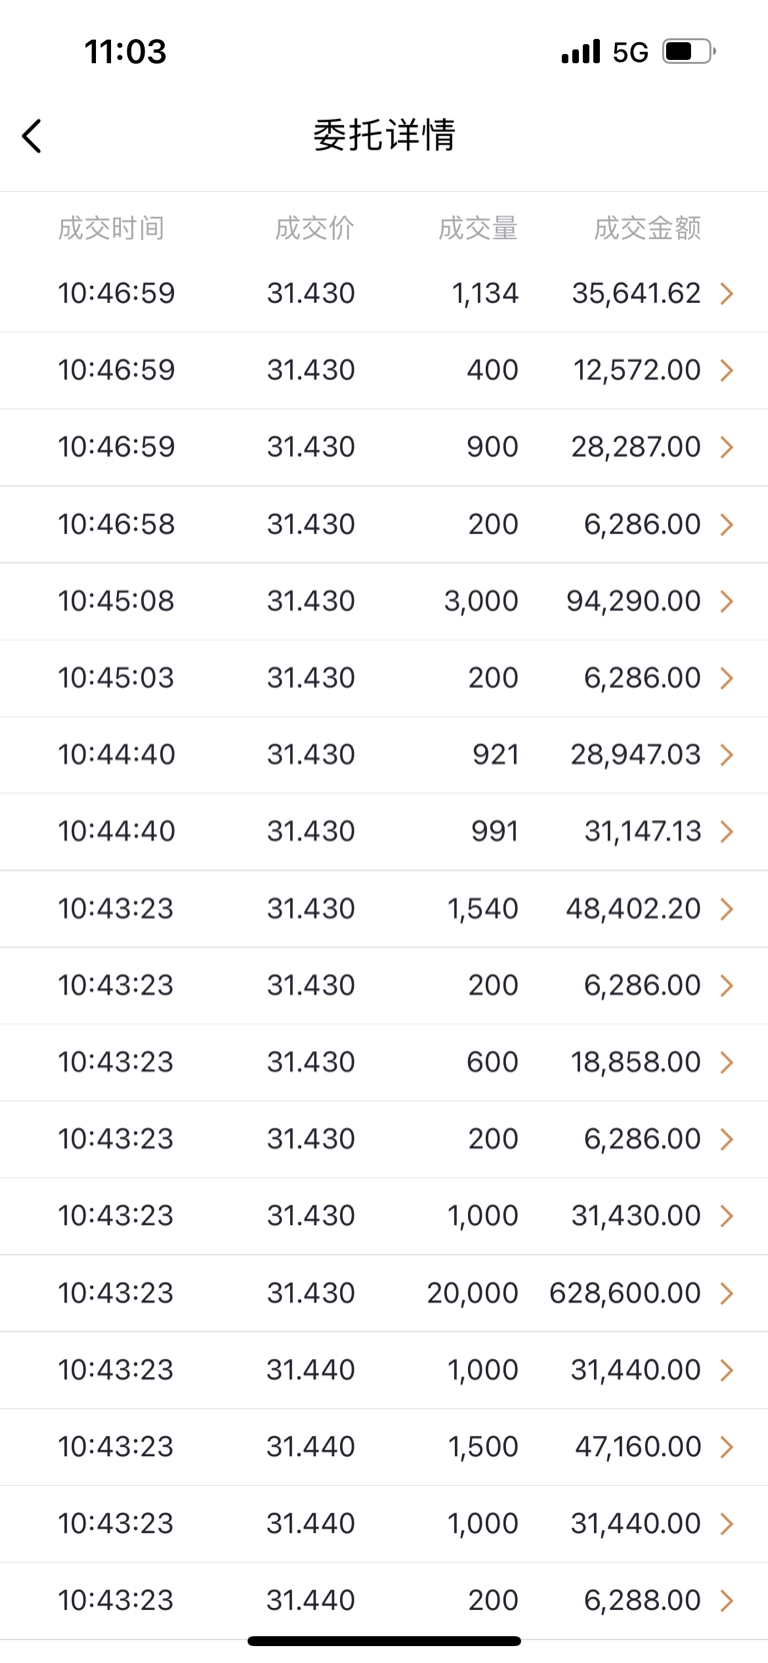Select the 10:45:08 trade of 3,000 shares
Image resolution: width=768 pixels, height=1663 pixels.
pyautogui.click(x=384, y=601)
